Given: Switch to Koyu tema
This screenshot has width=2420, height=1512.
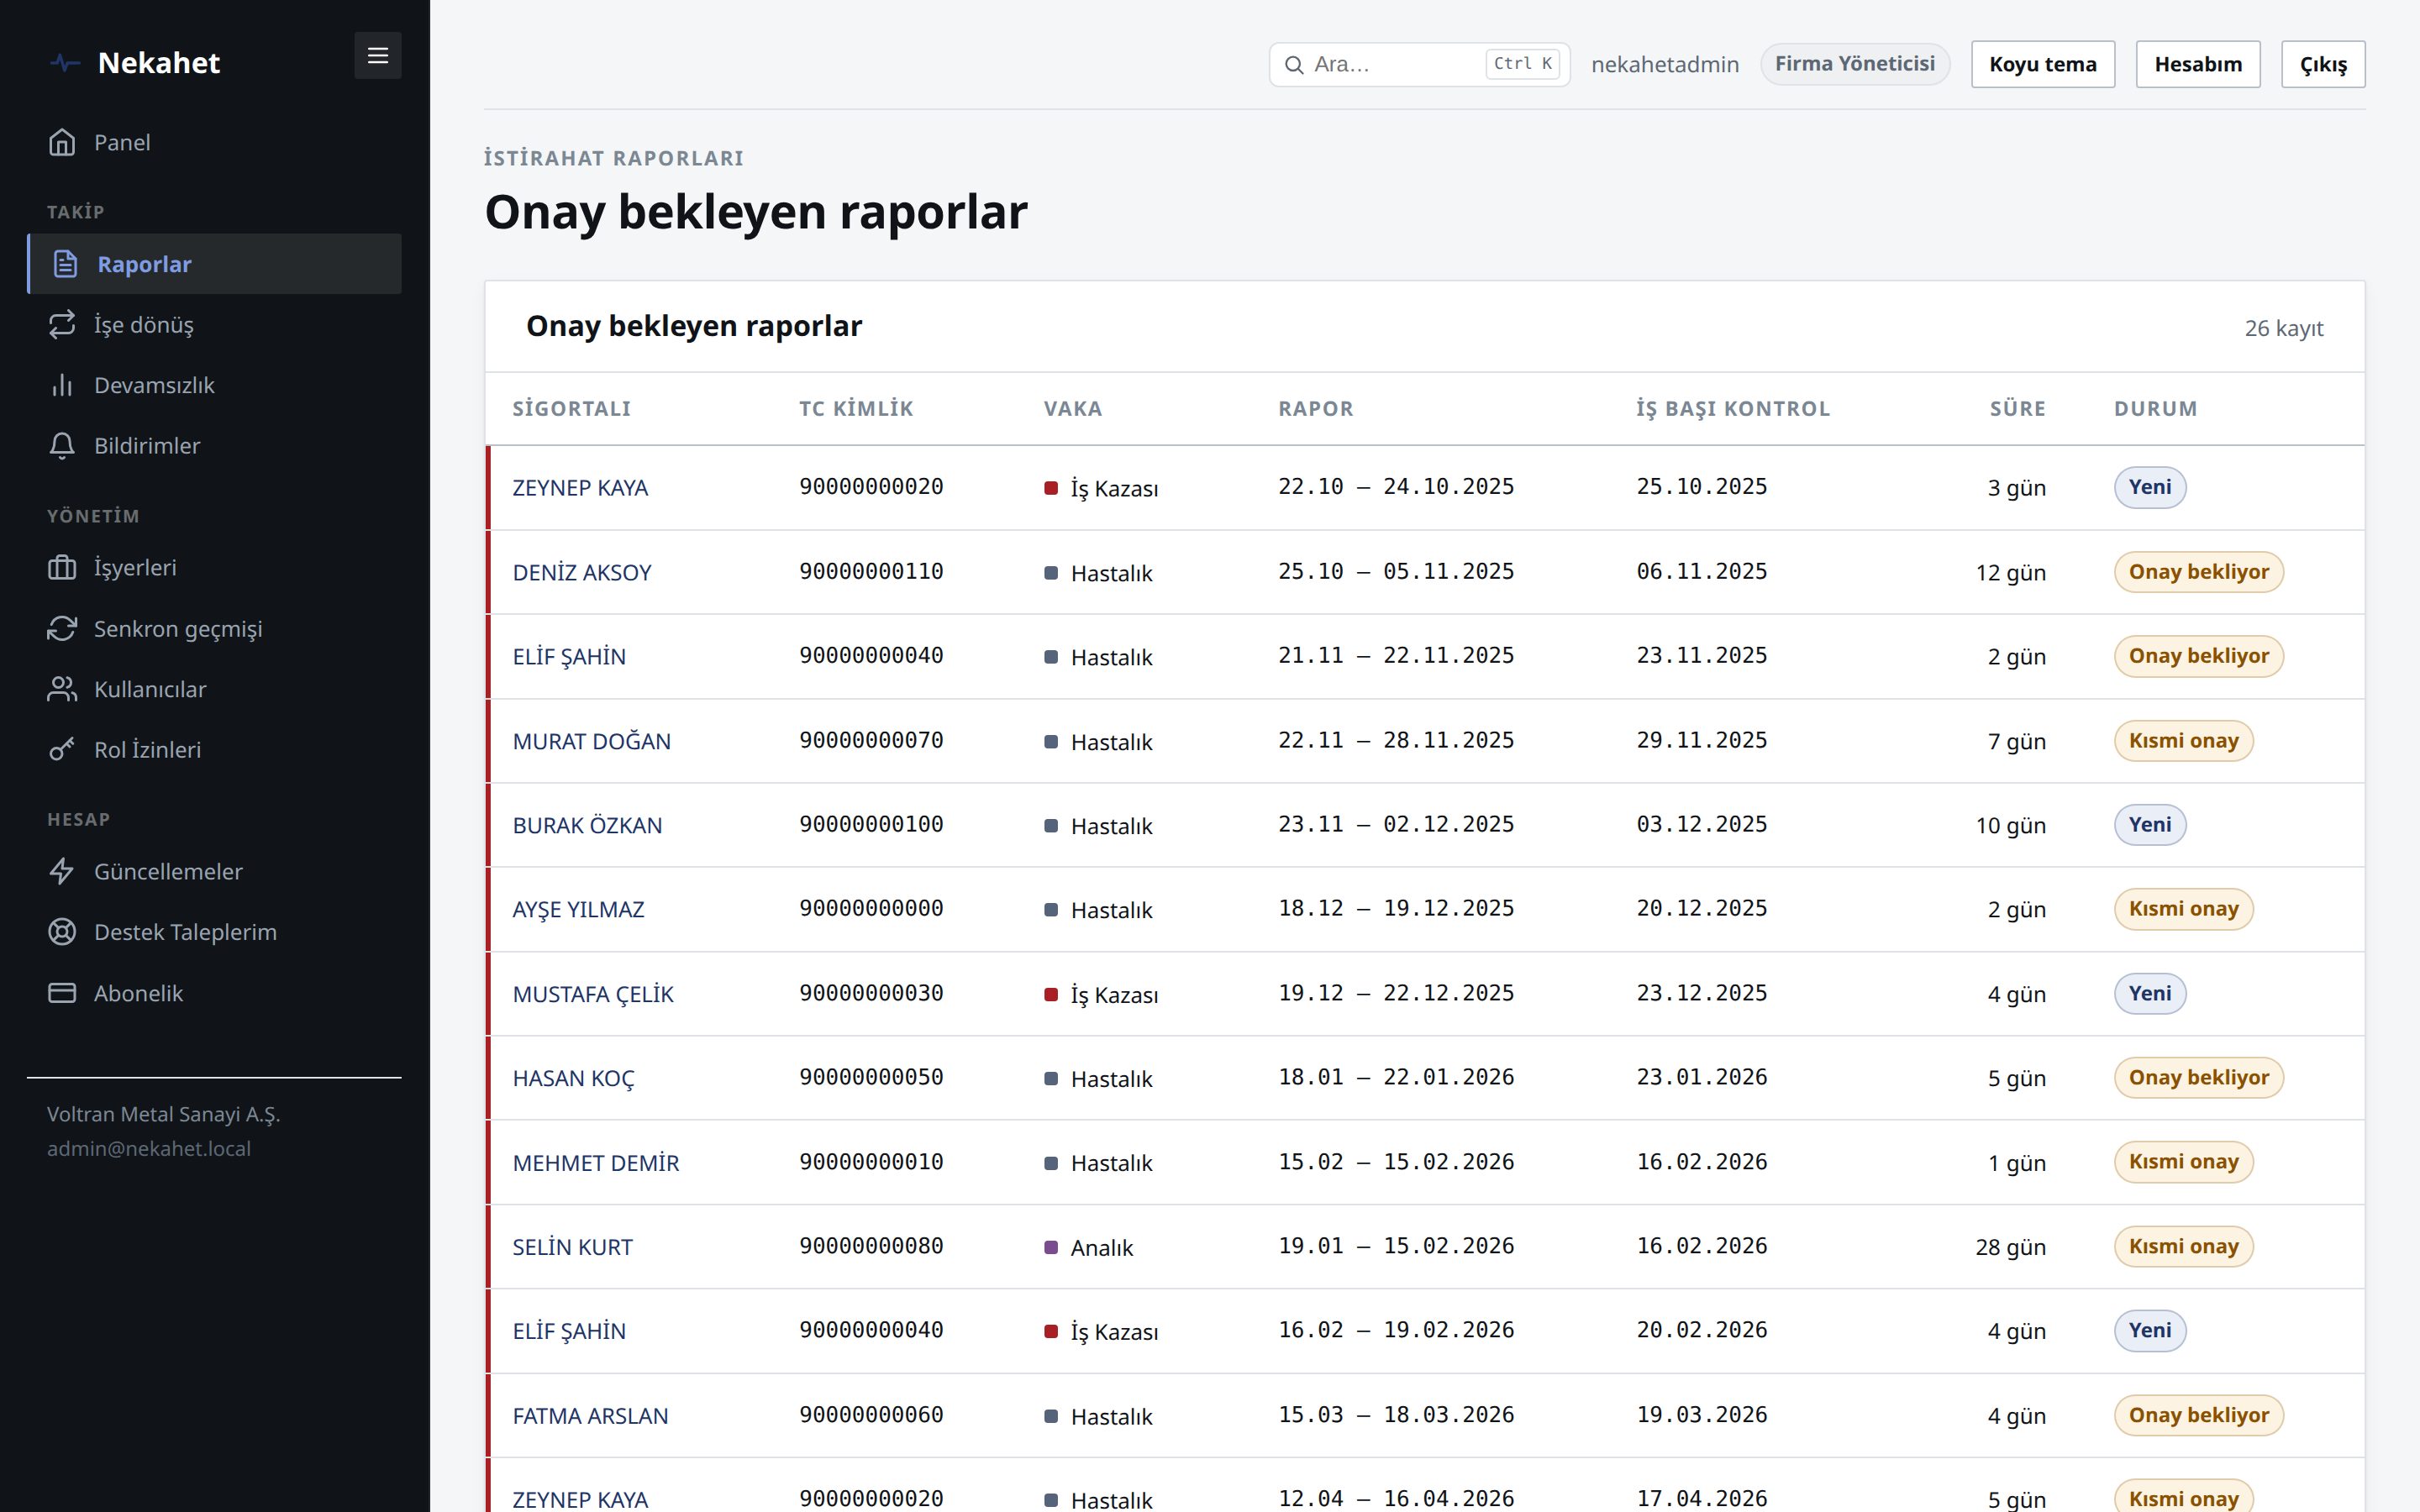Looking at the screenshot, I should pos(2042,64).
